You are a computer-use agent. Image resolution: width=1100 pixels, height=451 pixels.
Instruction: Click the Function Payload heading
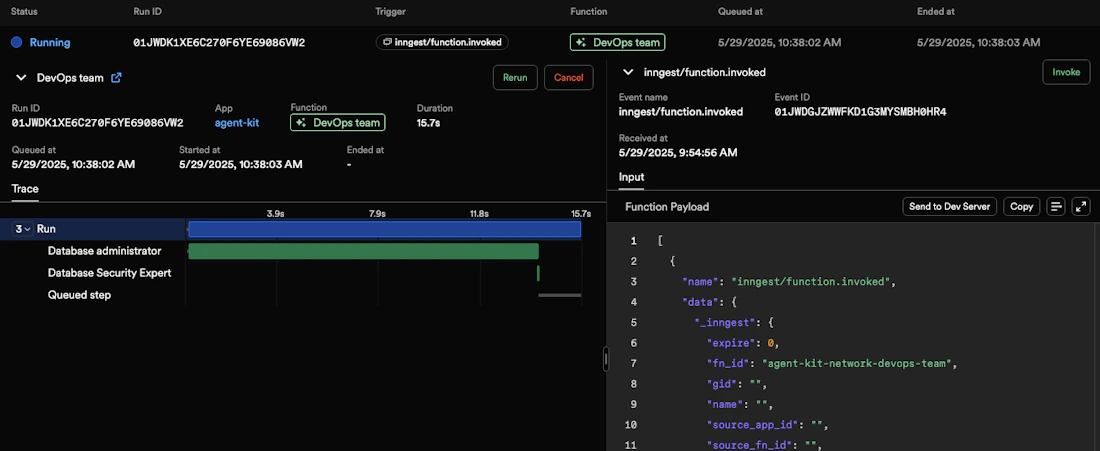666,206
